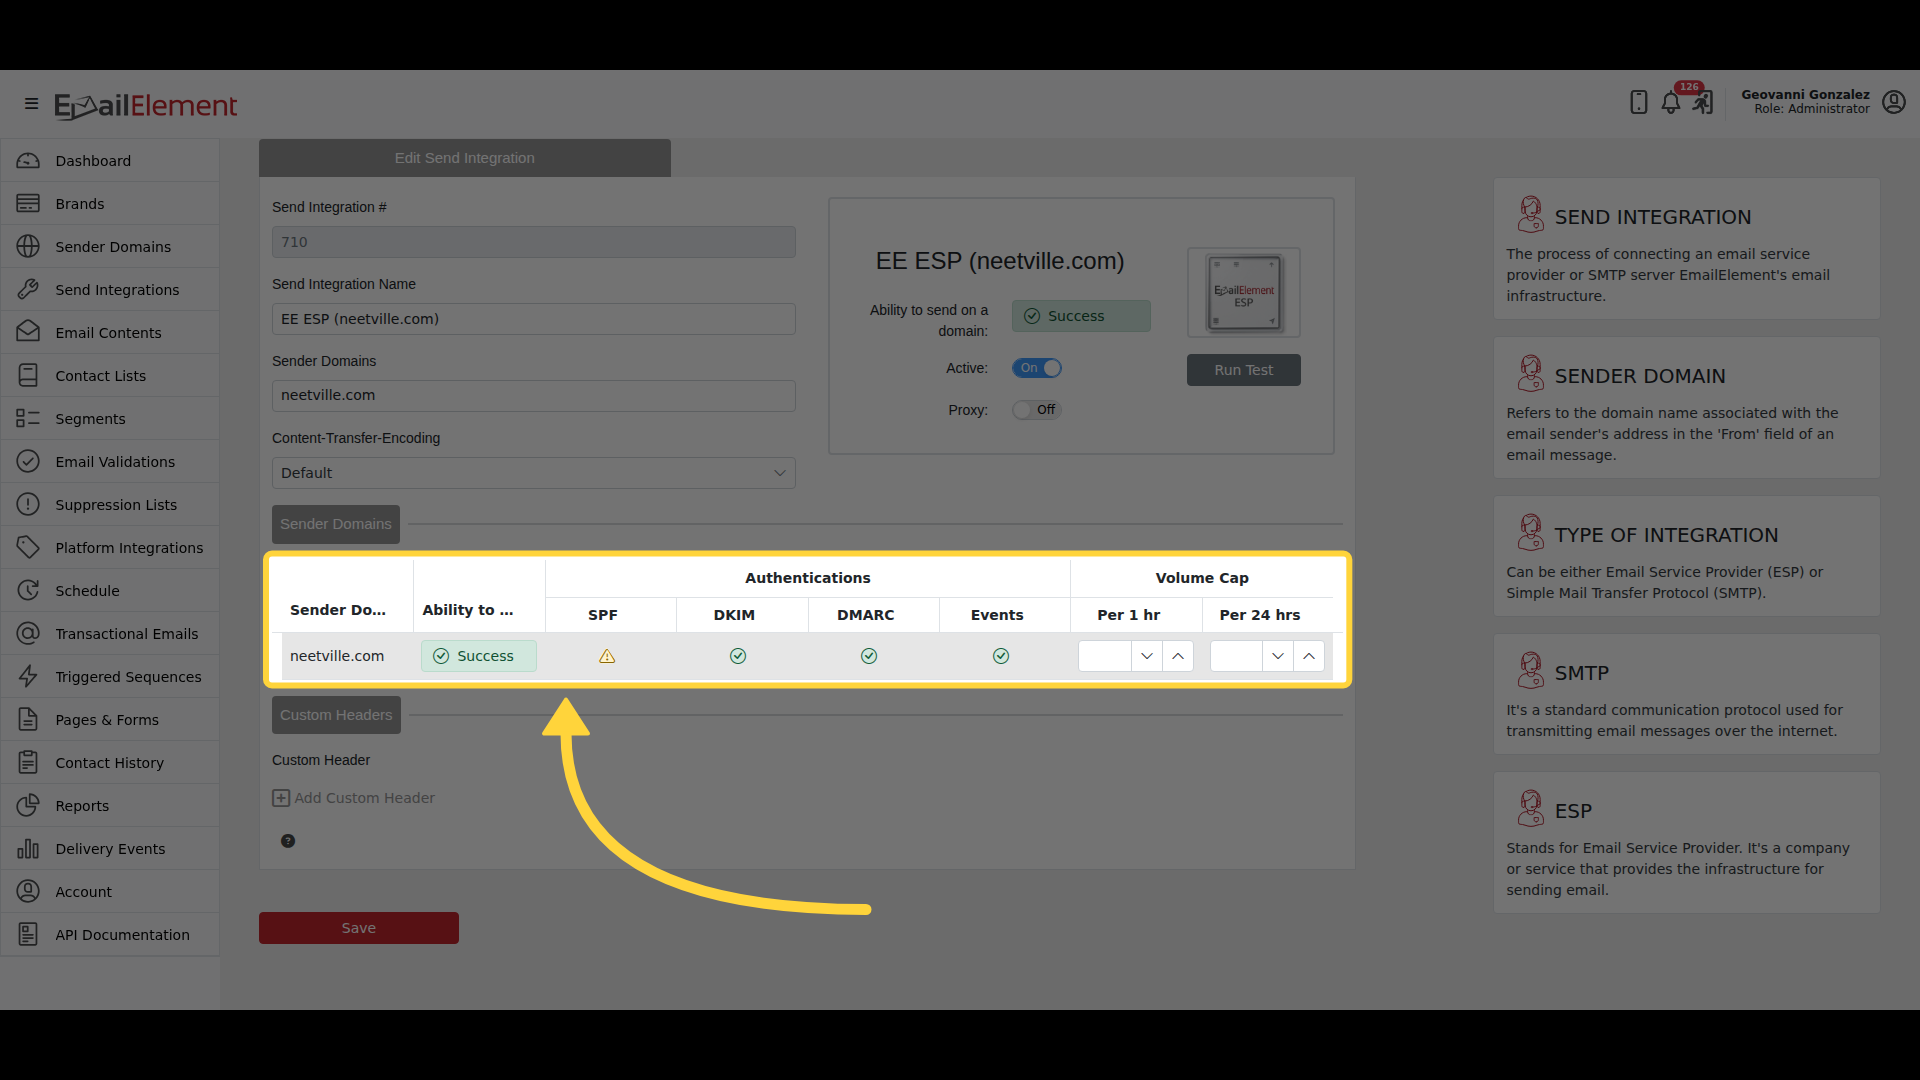The image size is (1920, 1080).
Task: Open the notifications bell icon
Action: point(1670,103)
